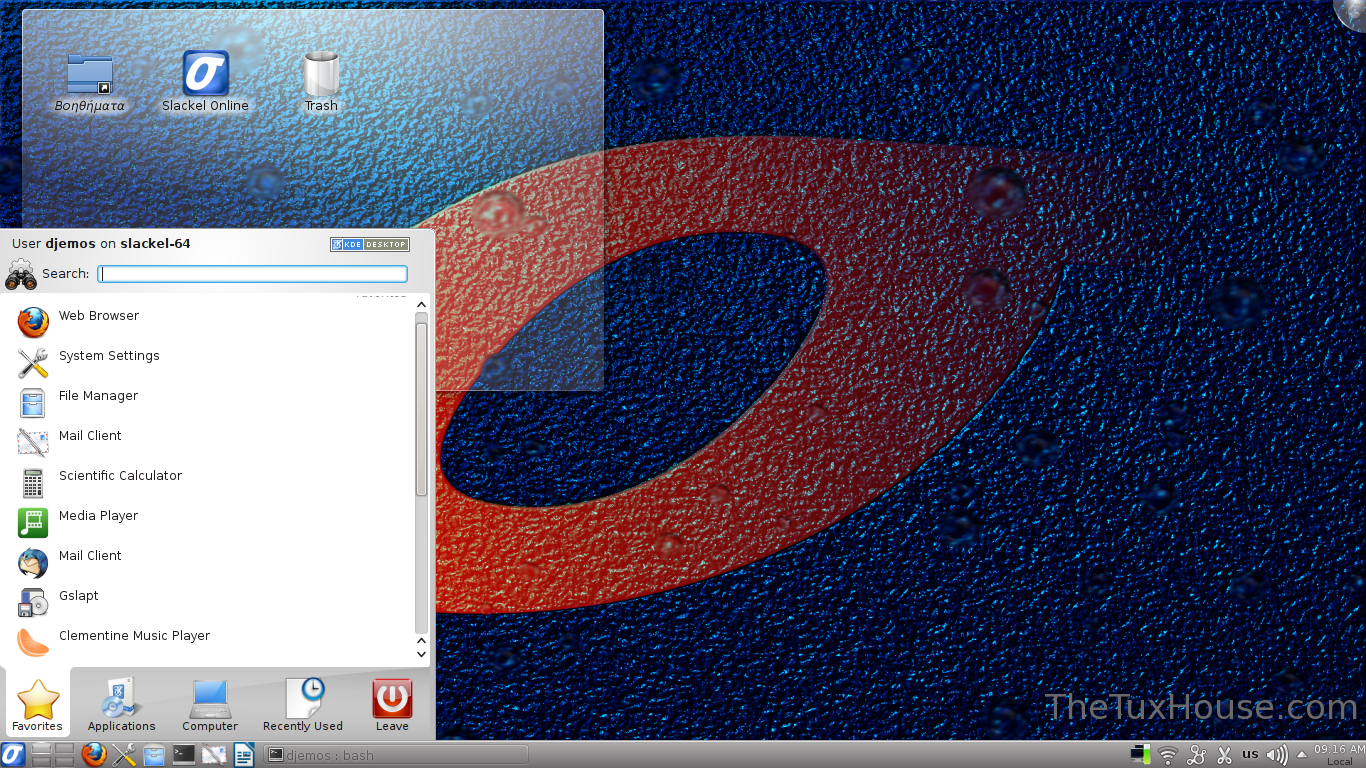Screen dimensions: 1366x768
Task: Open the Wi-Fi network tray icon
Action: point(1168,755)
